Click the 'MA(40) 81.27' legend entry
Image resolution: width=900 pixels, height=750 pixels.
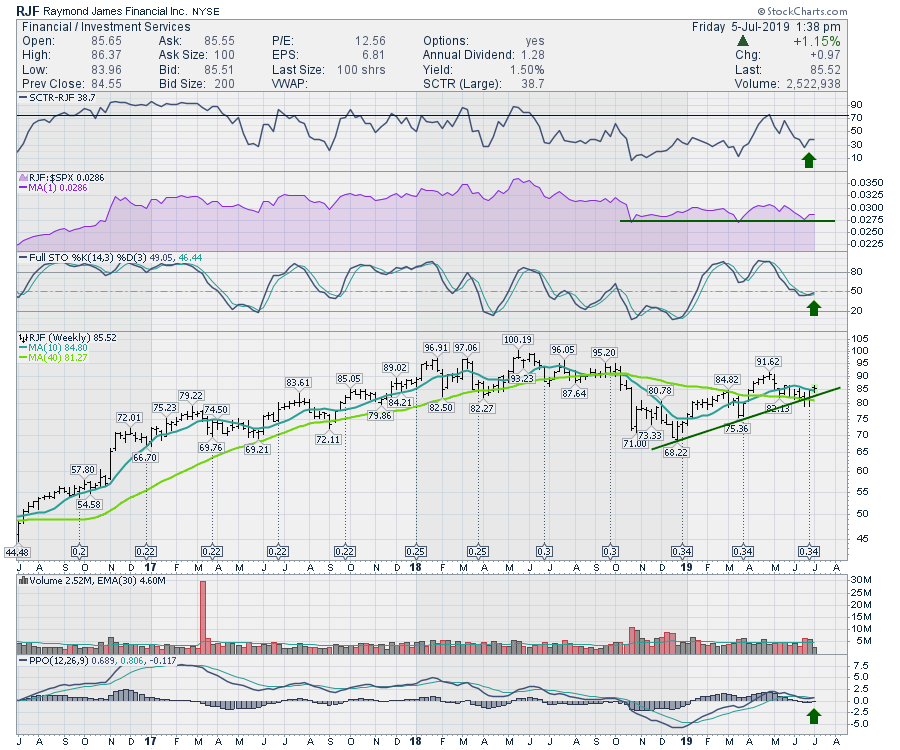(x=53, y=357)
